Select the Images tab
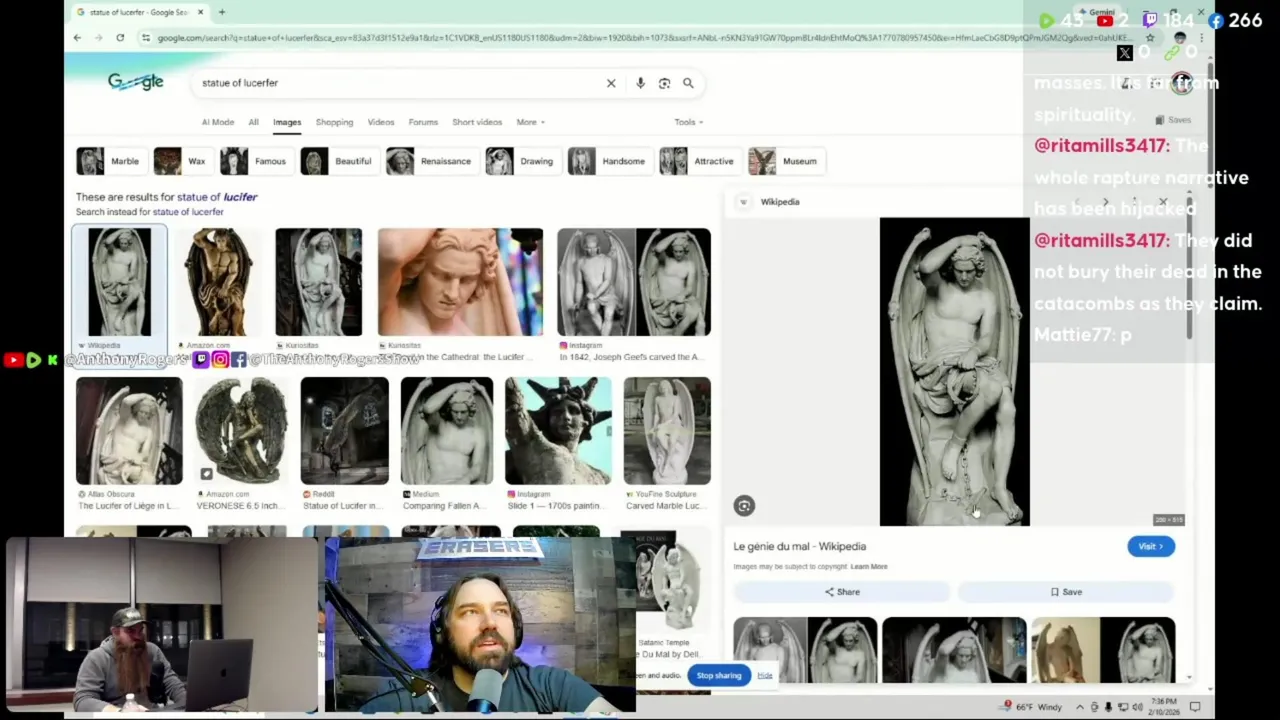Image resolution: width=1280 pixels, height=720 pixels. [x=287, y=122]
